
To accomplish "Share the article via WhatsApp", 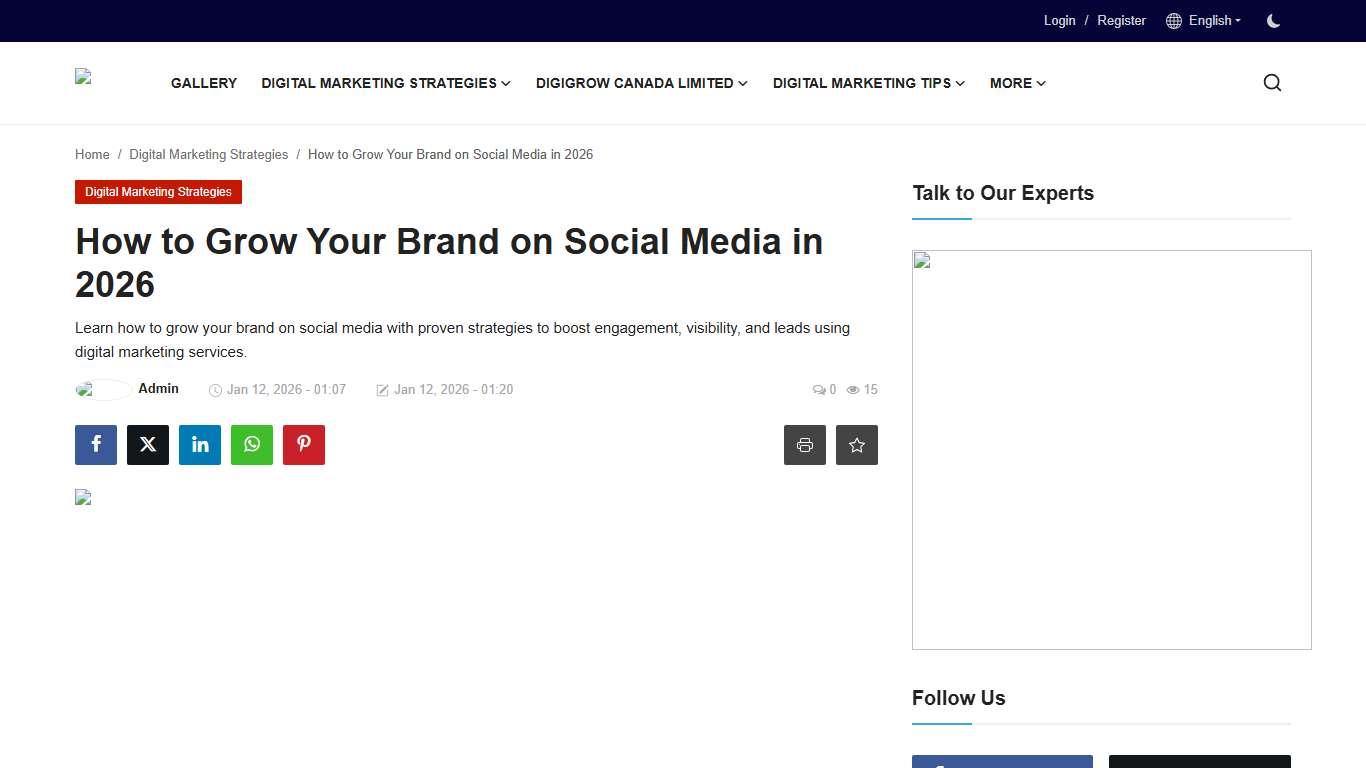I will 251,444.
